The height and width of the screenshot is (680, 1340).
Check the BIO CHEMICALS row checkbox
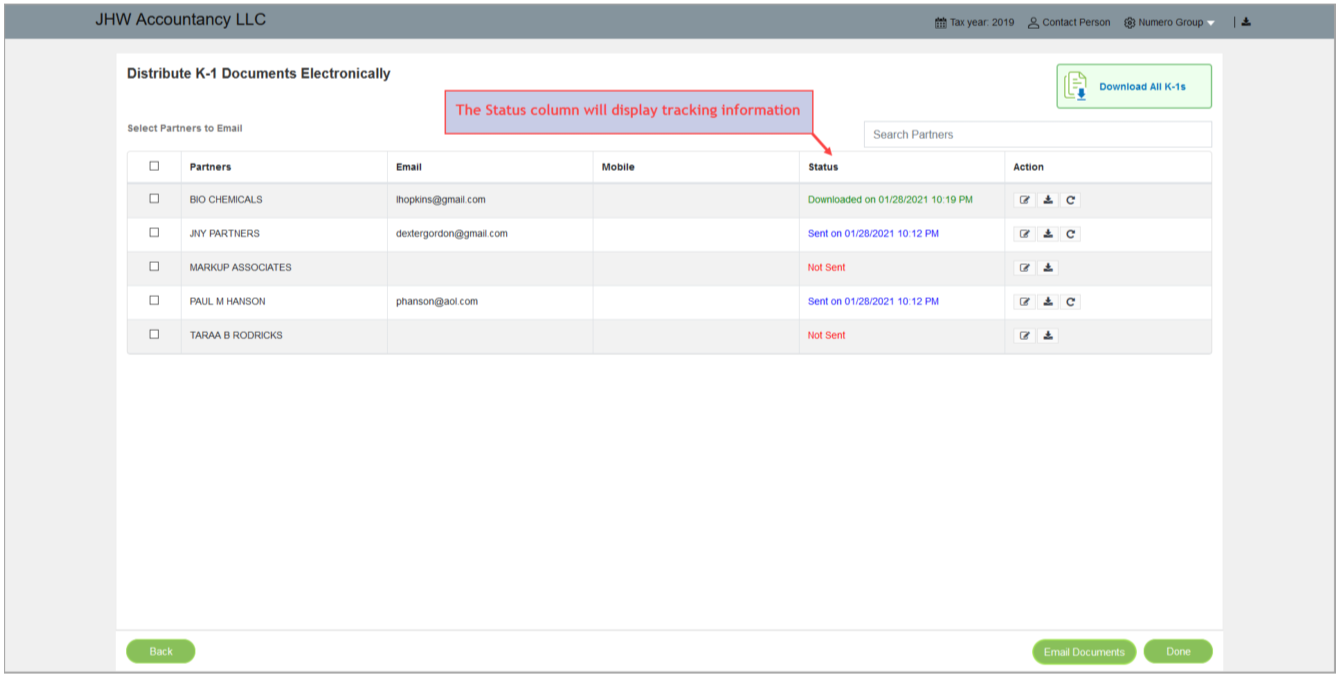pyautogui.click(x=154, y=198)
